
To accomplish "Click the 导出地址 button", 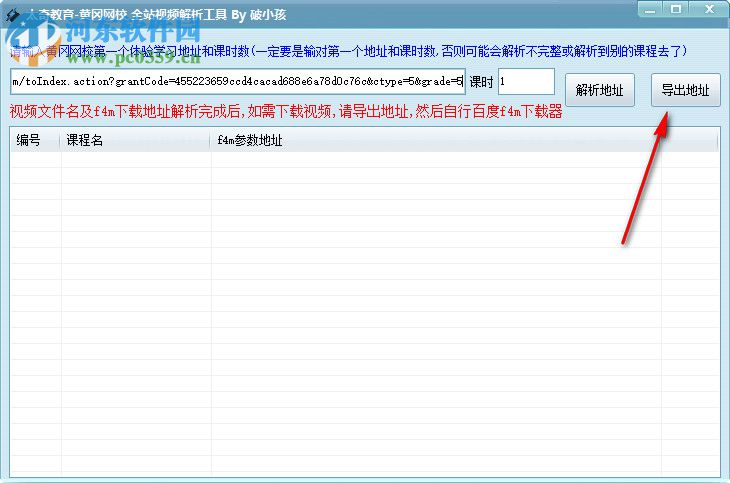I will (685, 90).
